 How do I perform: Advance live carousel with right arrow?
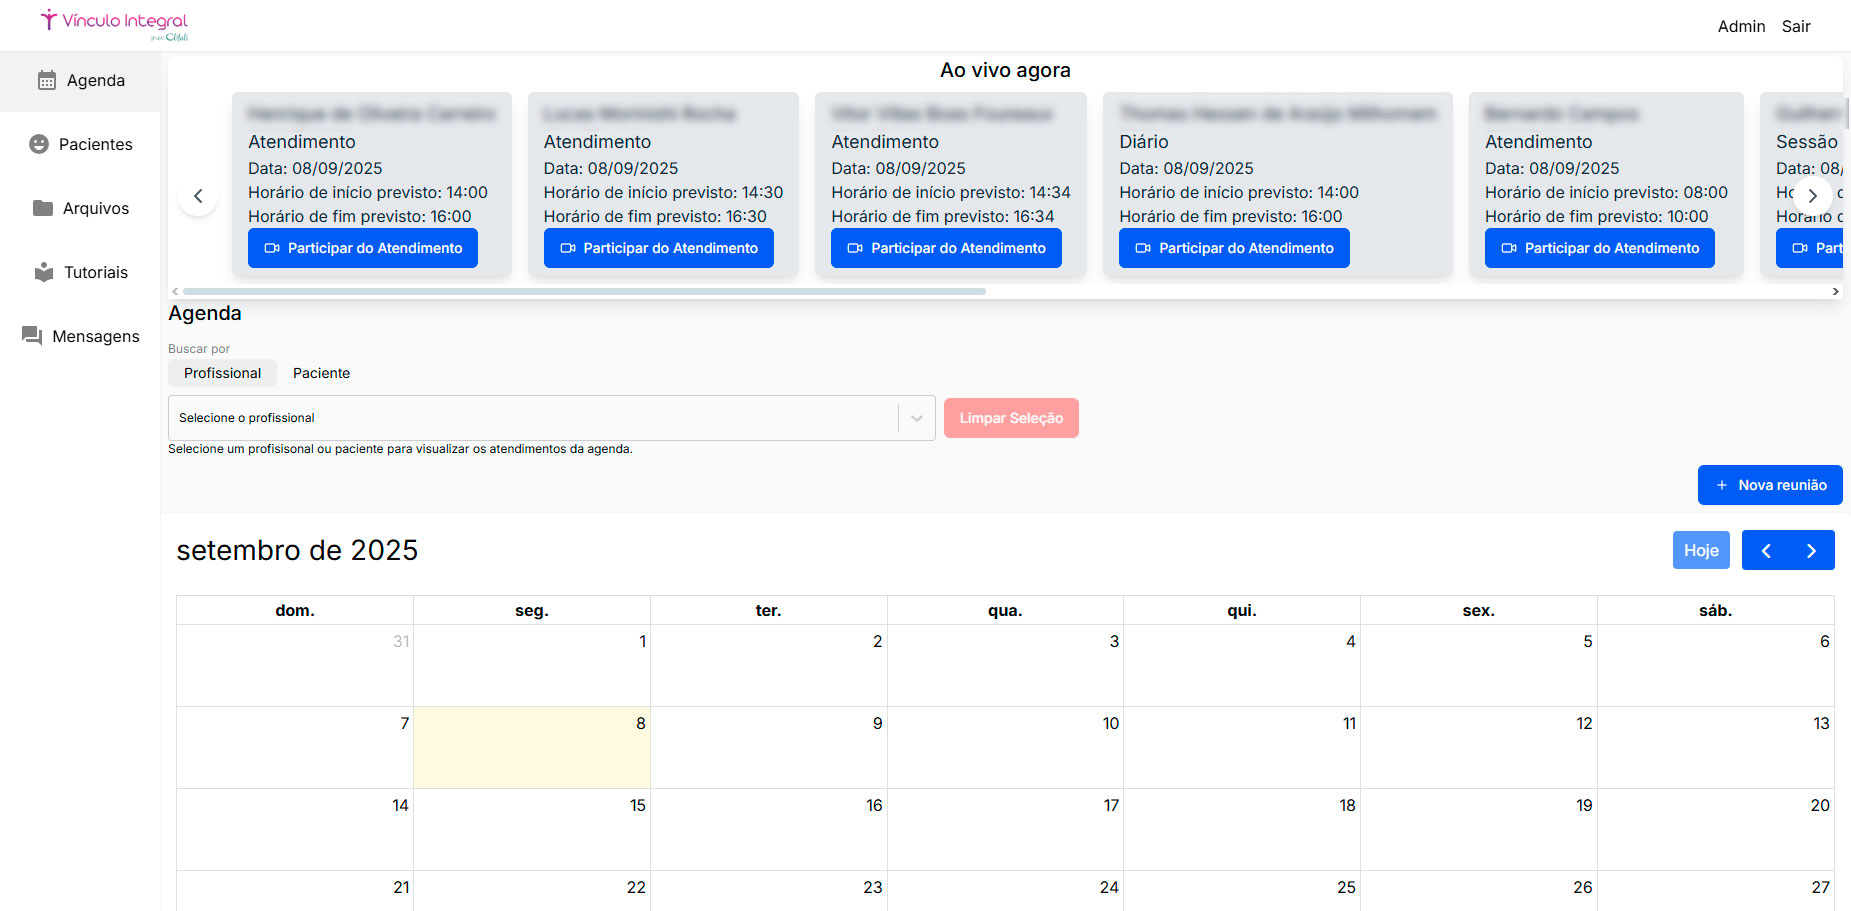[1812, 196]
